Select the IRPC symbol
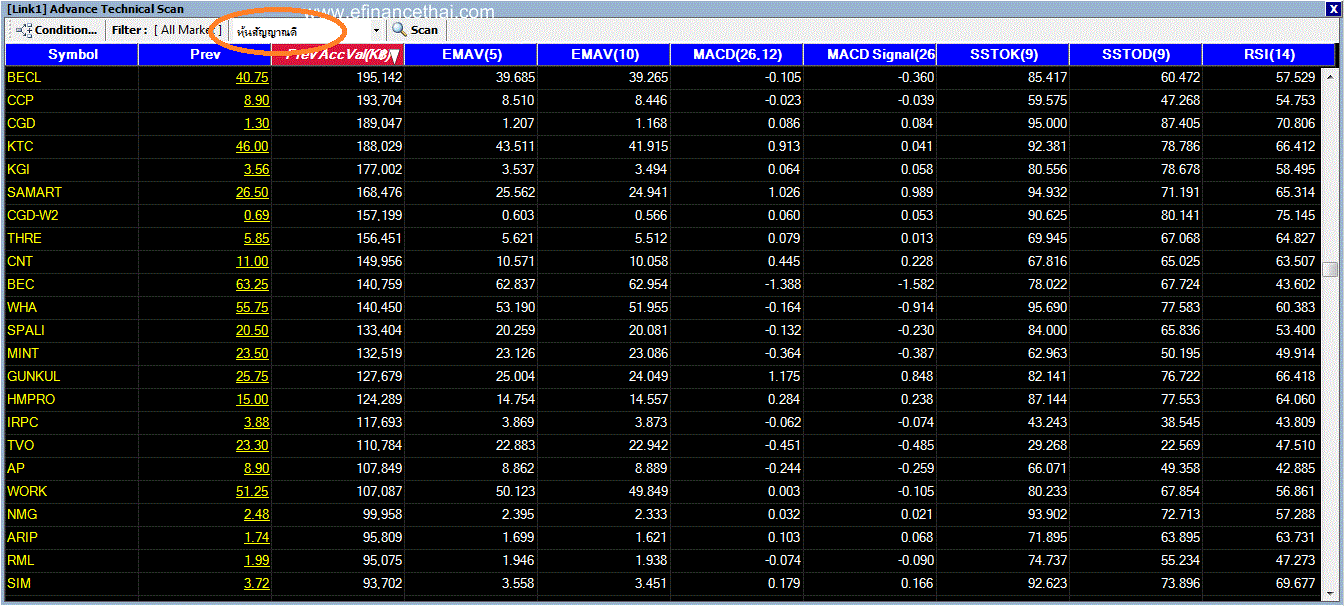This screenshot has width=1344, height=606. (23, 422)
